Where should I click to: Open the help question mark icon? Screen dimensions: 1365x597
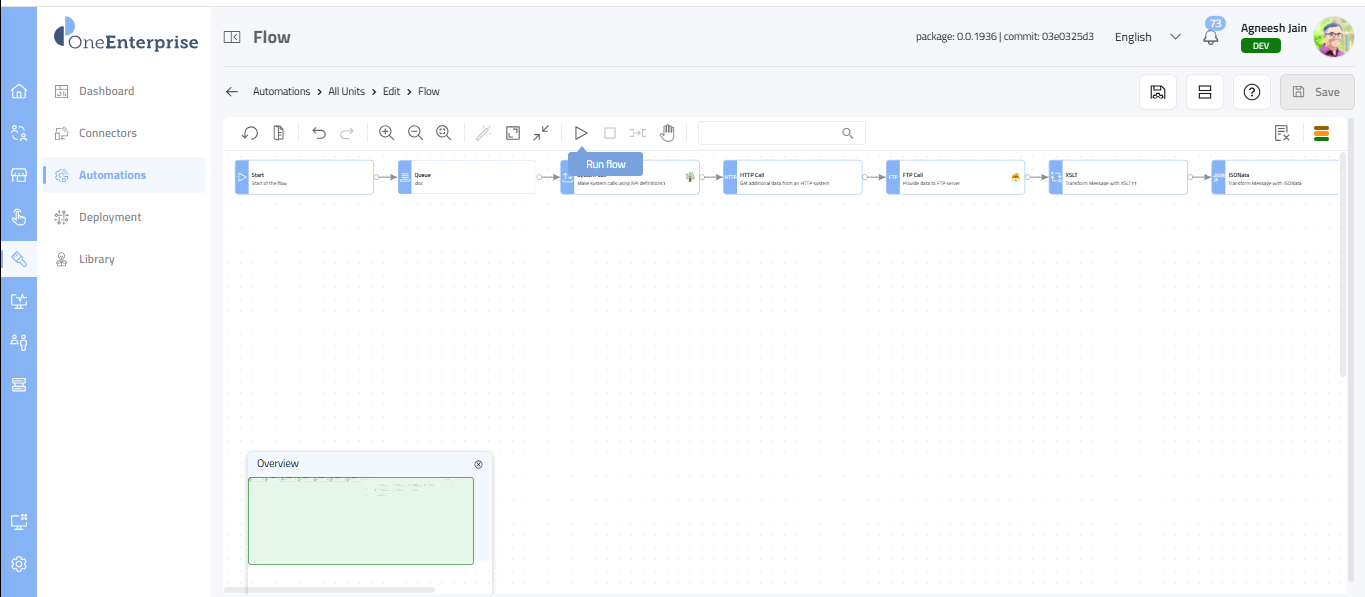pos(1251,92)
